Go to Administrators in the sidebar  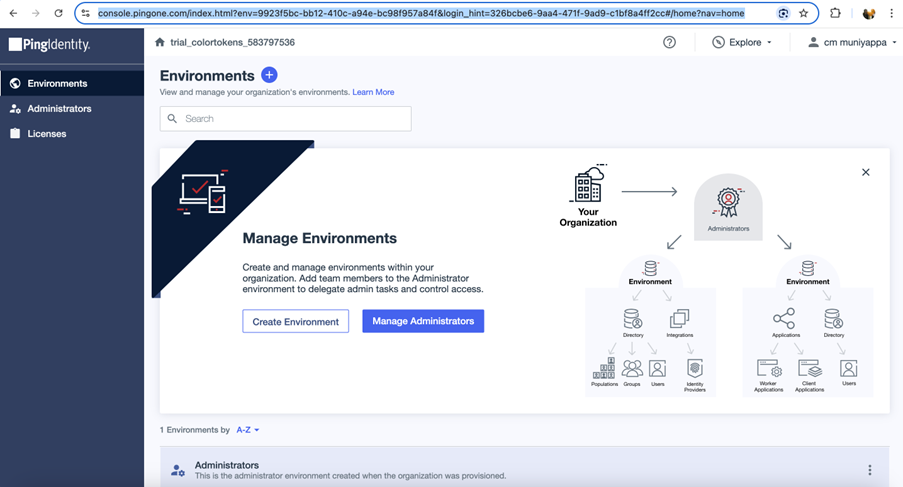[59, 108]
